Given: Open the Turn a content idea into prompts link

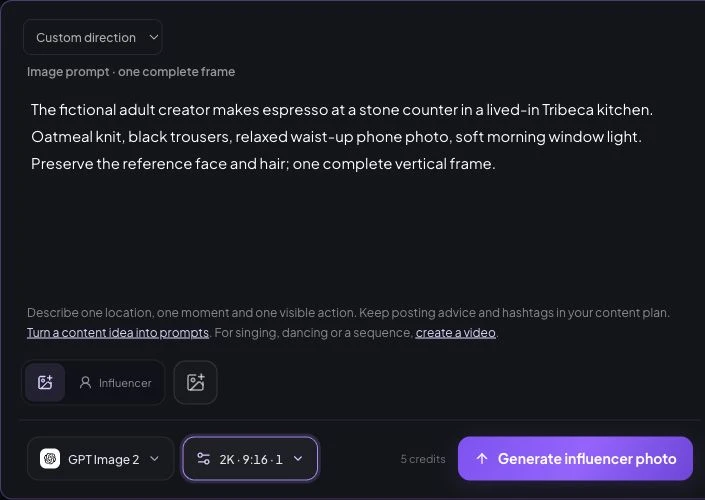Looking at the screenshot, I should pyautogui.click(x=118, y=333).
